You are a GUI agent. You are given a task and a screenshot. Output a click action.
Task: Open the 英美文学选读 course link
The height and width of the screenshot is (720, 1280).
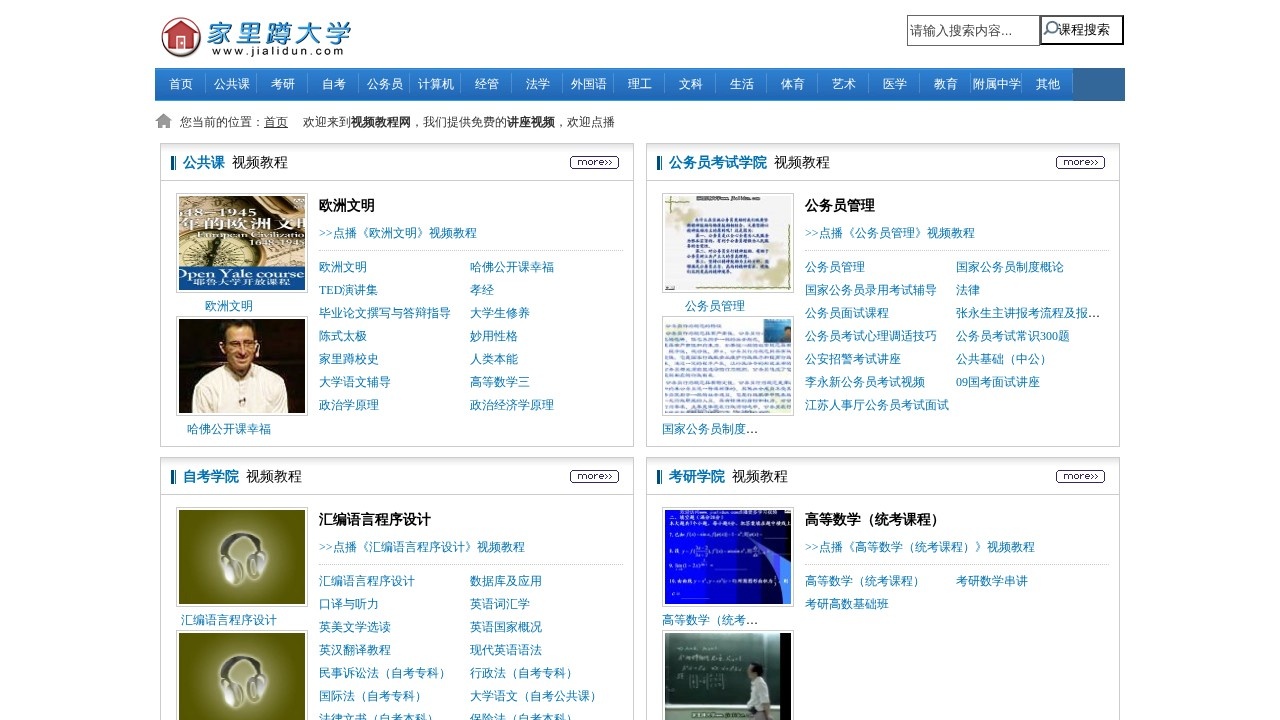(355, 627)
